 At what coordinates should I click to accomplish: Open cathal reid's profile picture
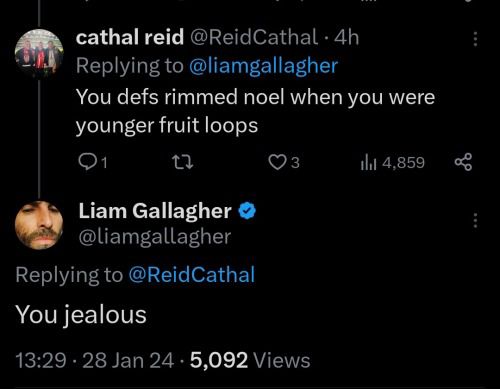point(39,54)
